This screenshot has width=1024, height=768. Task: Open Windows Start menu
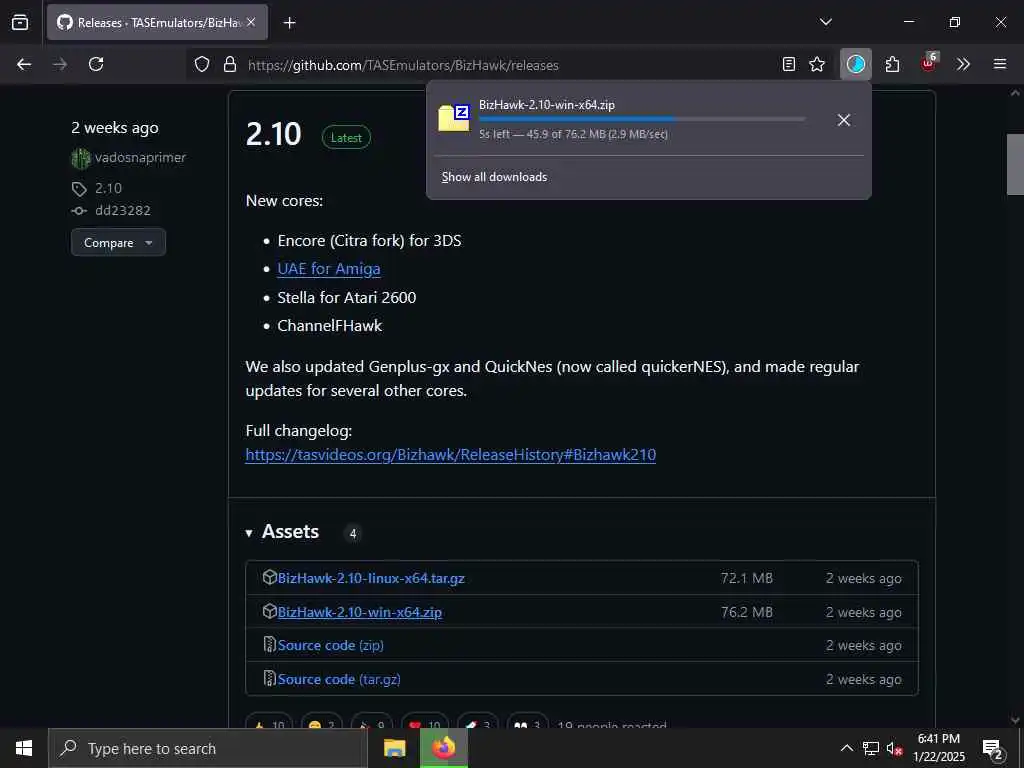click(24, 748)
